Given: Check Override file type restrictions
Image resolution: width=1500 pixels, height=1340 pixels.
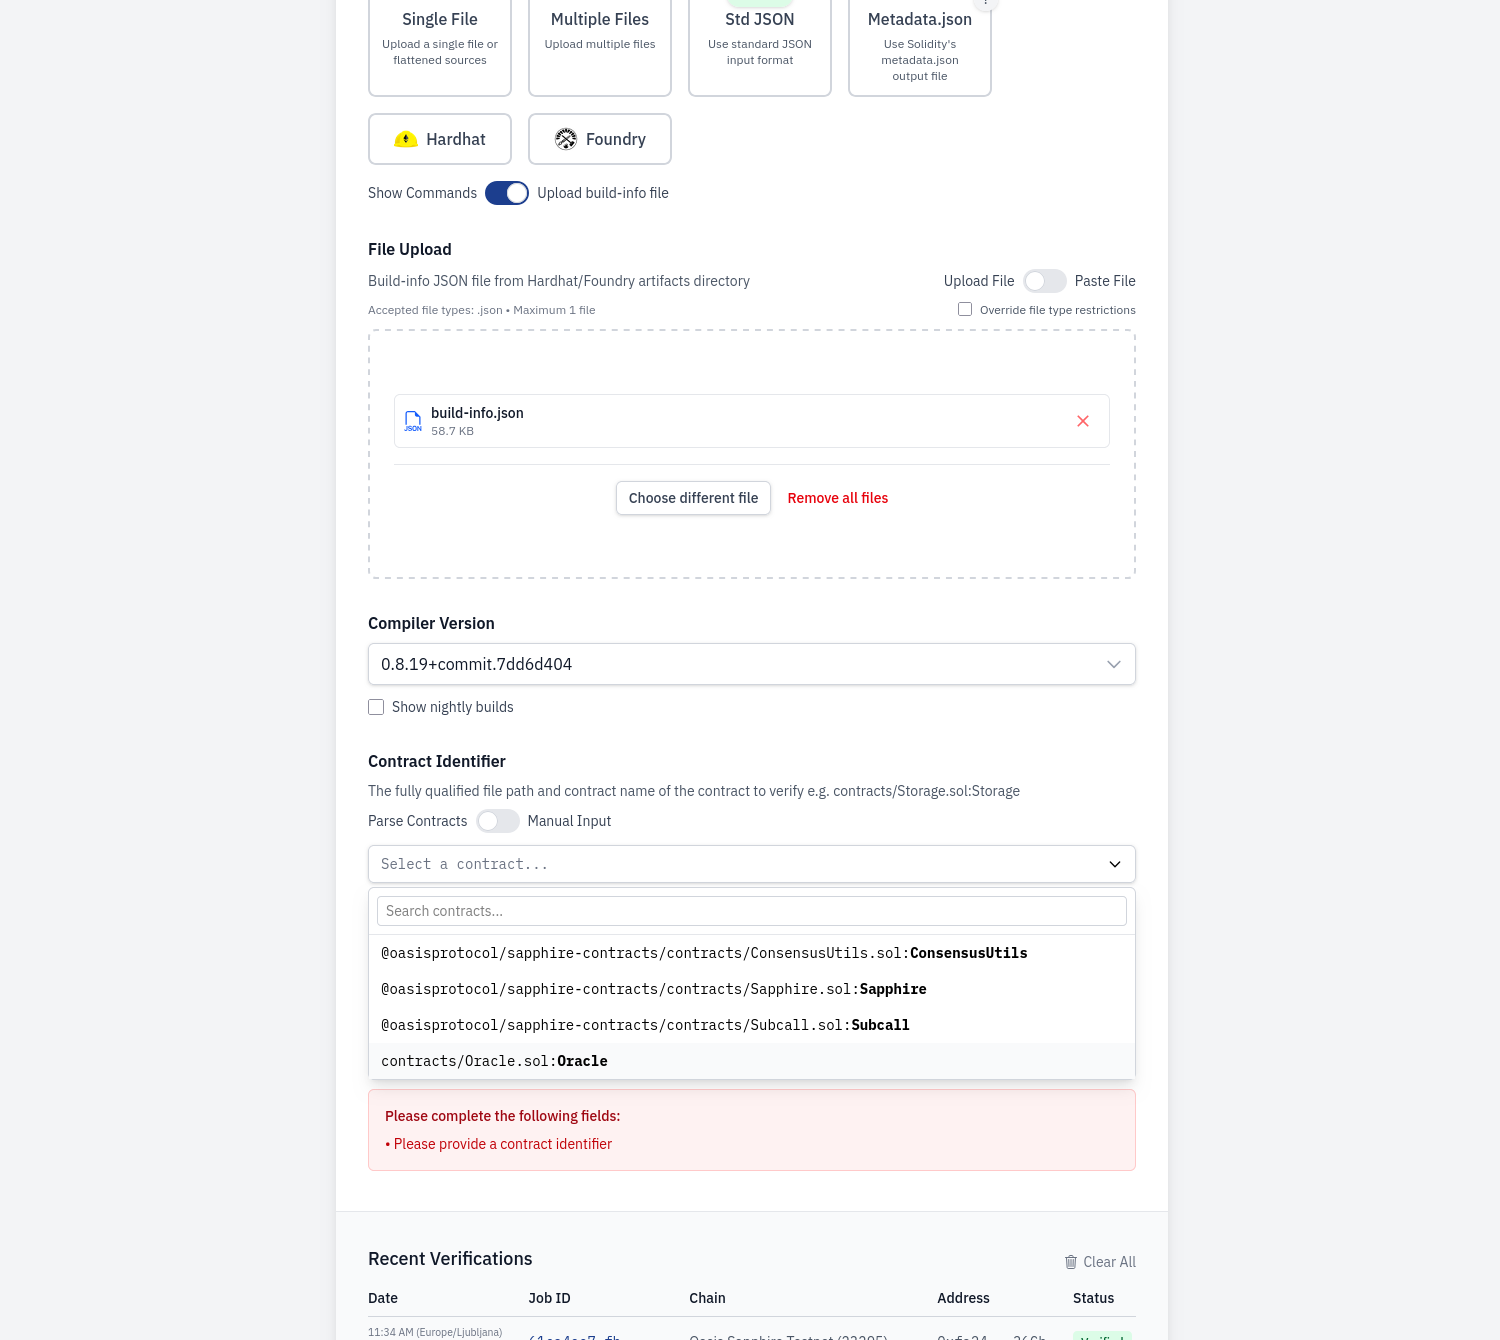Looking at the screenshot, I should click(x=964, y=309).
